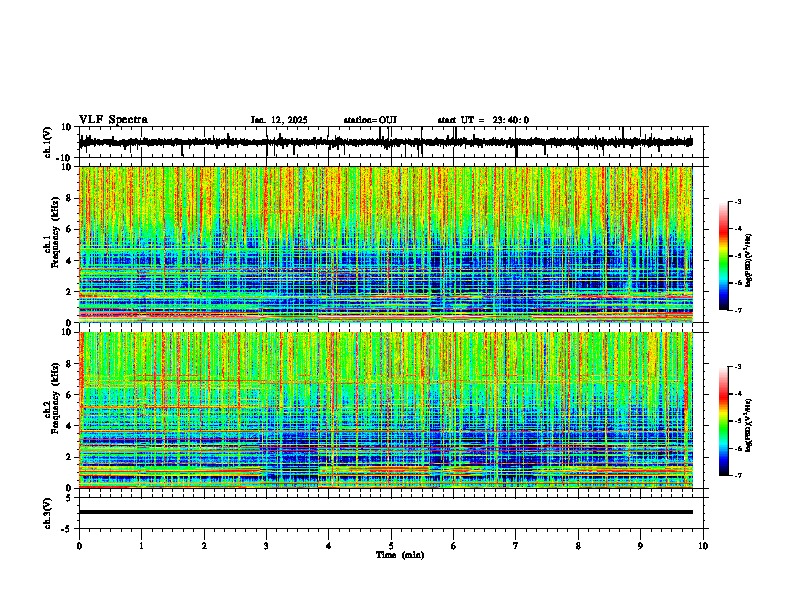
Task: Click inside the ch.2 spectrogram panel
Action: [386, 410]
